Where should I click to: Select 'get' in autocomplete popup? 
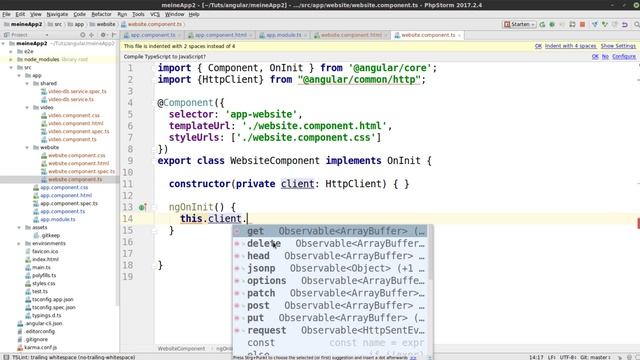click(330, 231)
